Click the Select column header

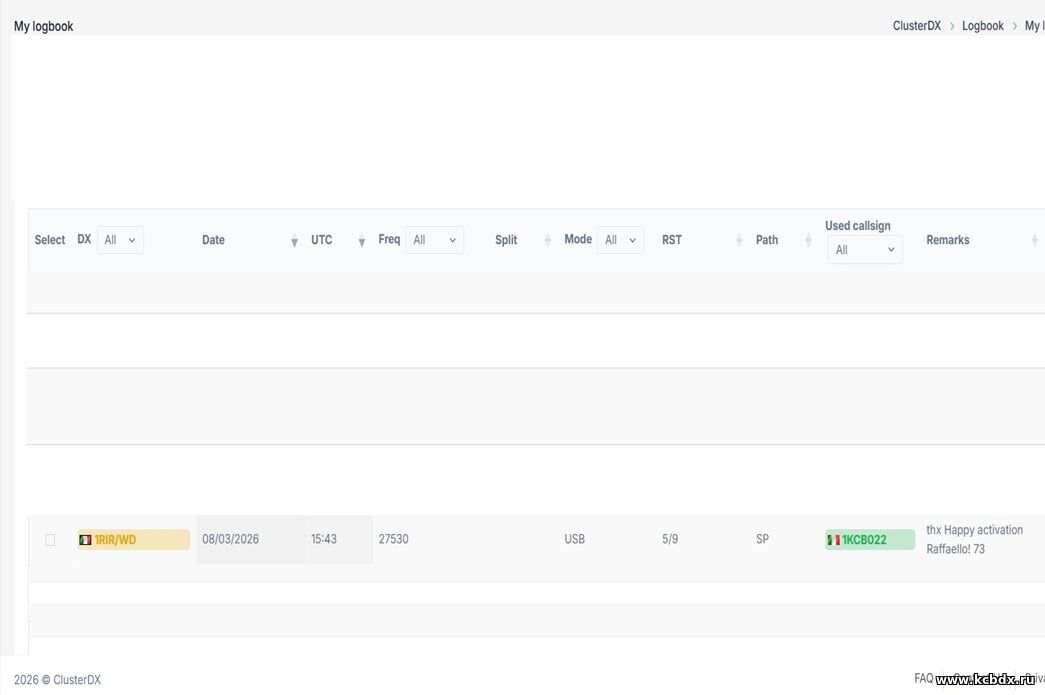pyautogui.click(x=50, y=240)
